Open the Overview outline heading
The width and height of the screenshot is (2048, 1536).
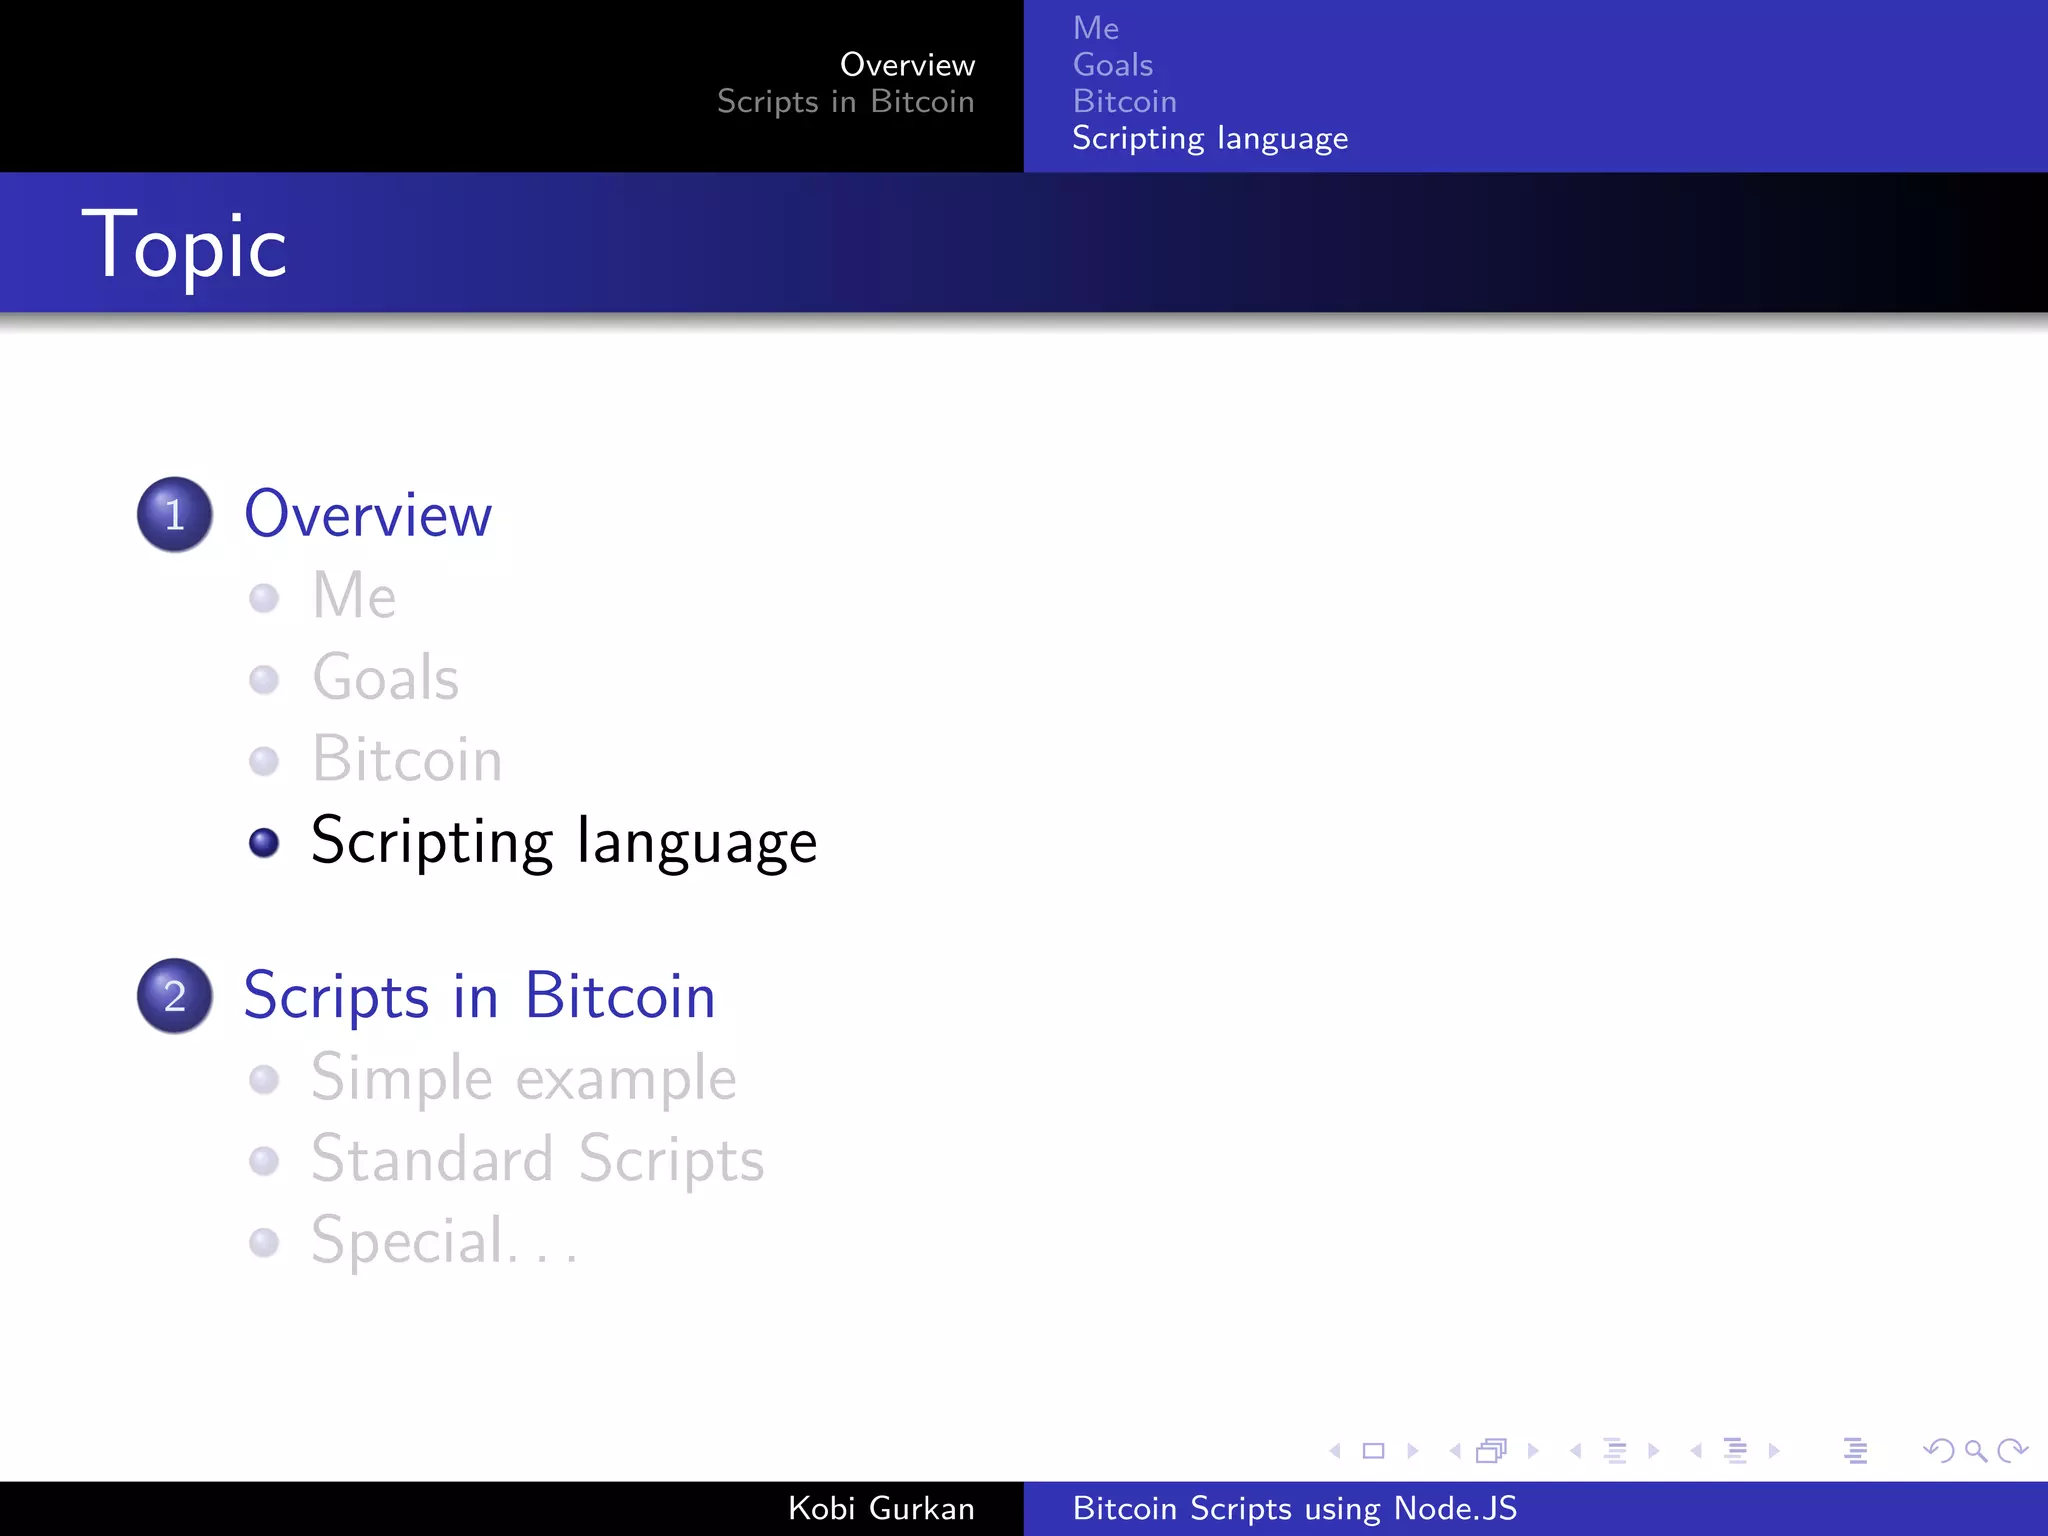368,515
